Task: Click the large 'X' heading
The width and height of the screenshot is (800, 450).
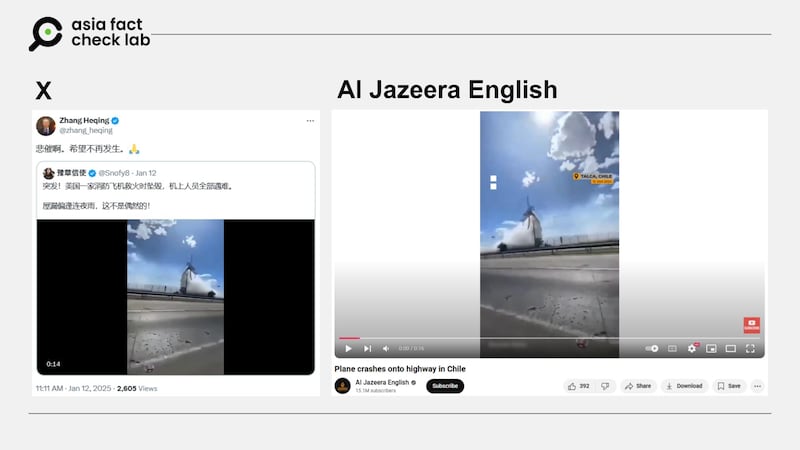Action: (44, 91)
